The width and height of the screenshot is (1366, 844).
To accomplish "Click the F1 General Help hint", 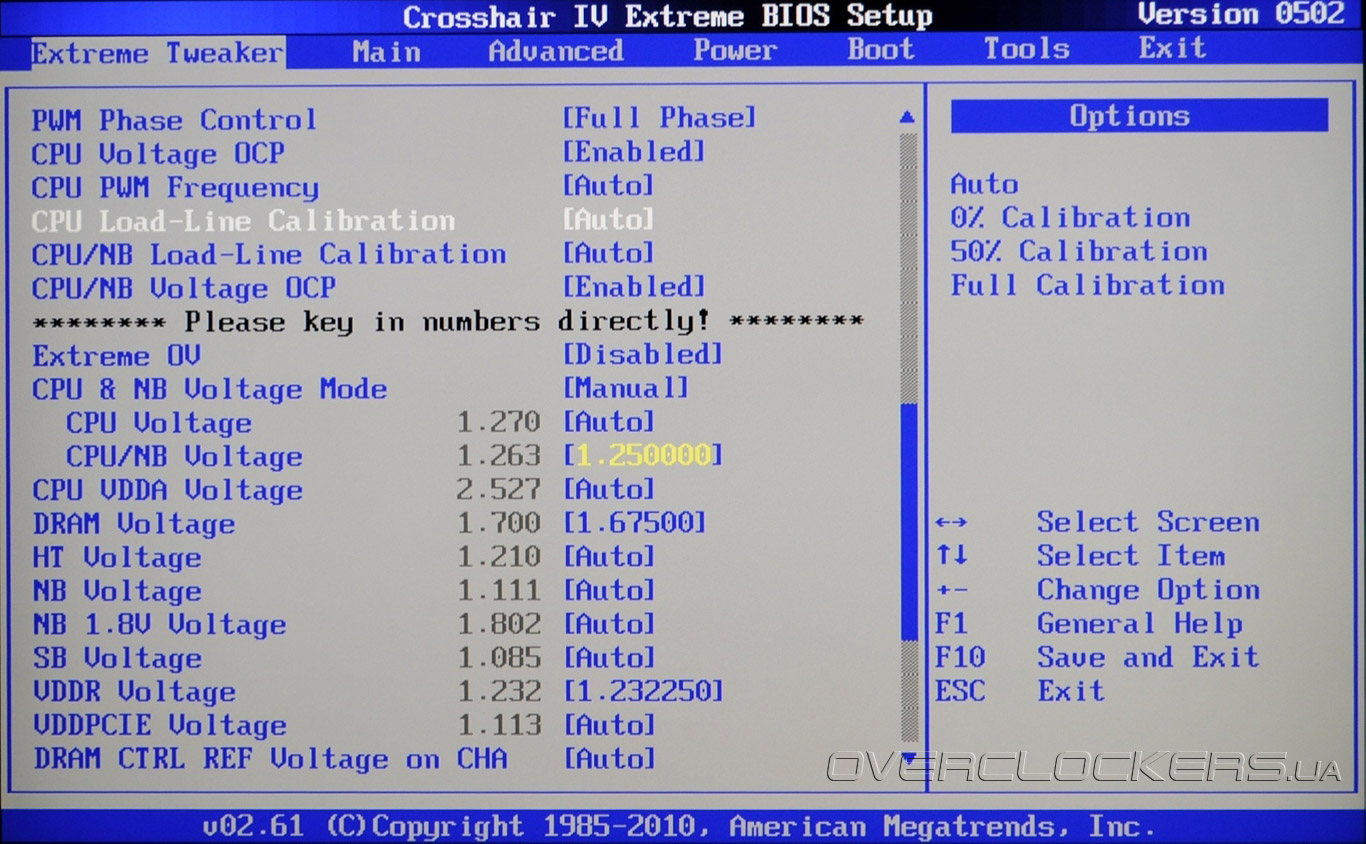I will tap(1089, 624).
